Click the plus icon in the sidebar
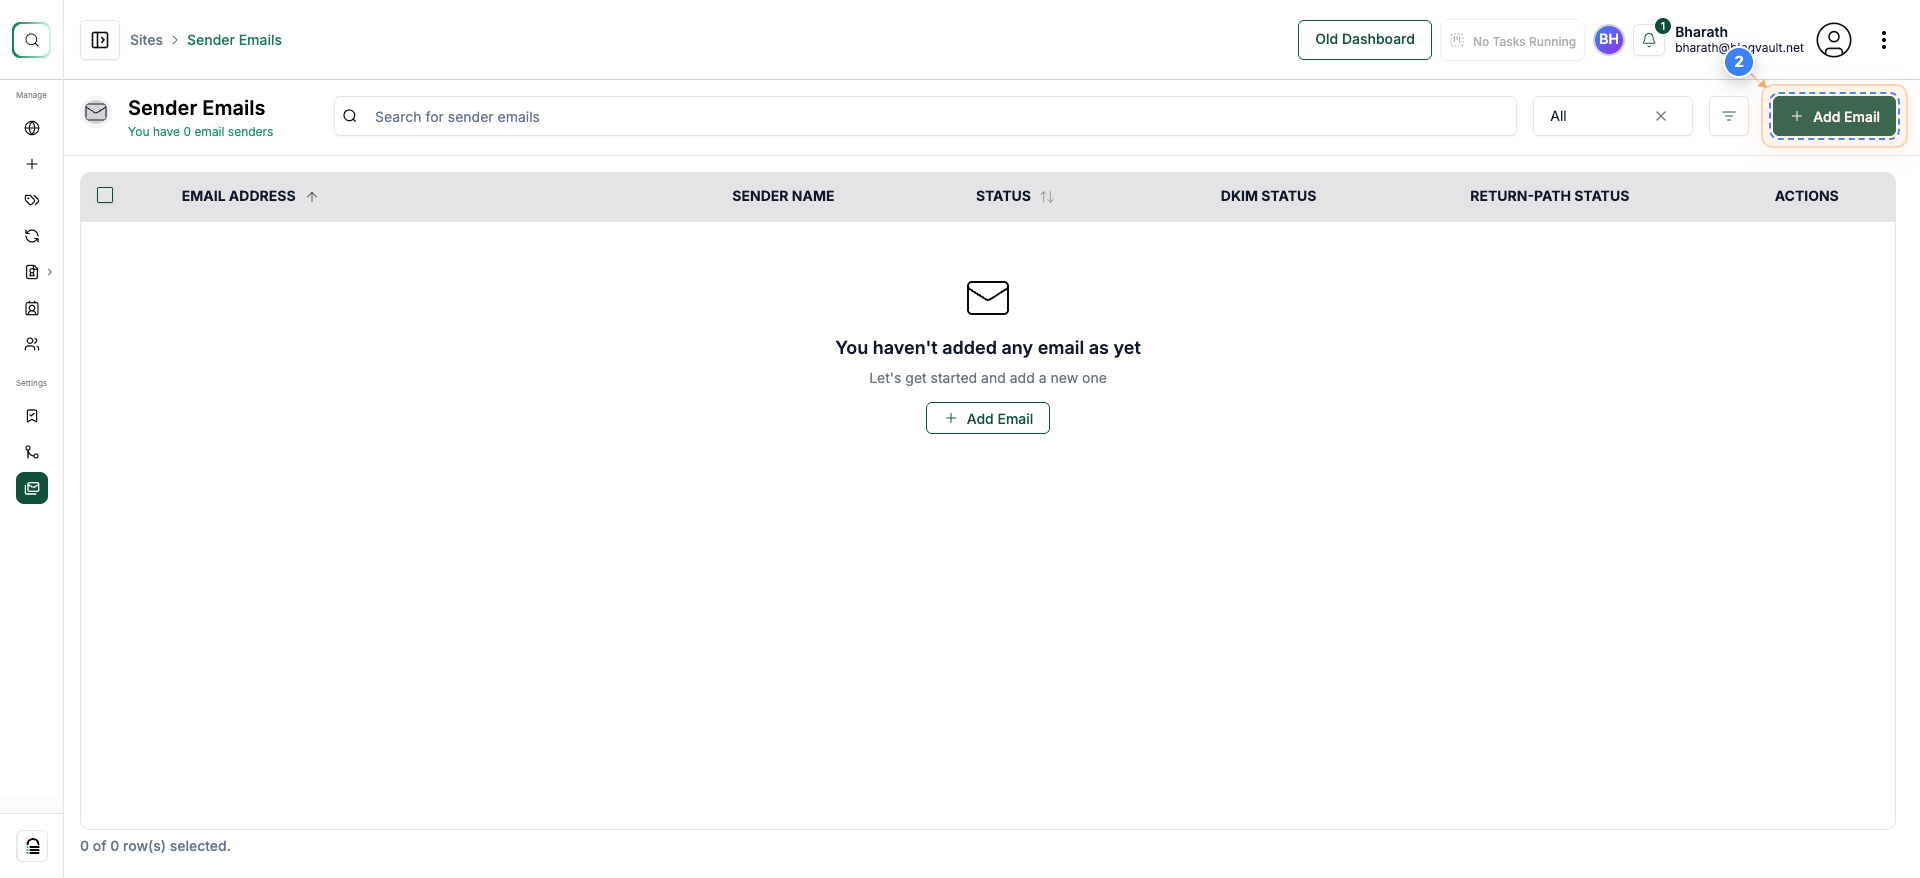1920x878 pixels. tap(32, 164)
